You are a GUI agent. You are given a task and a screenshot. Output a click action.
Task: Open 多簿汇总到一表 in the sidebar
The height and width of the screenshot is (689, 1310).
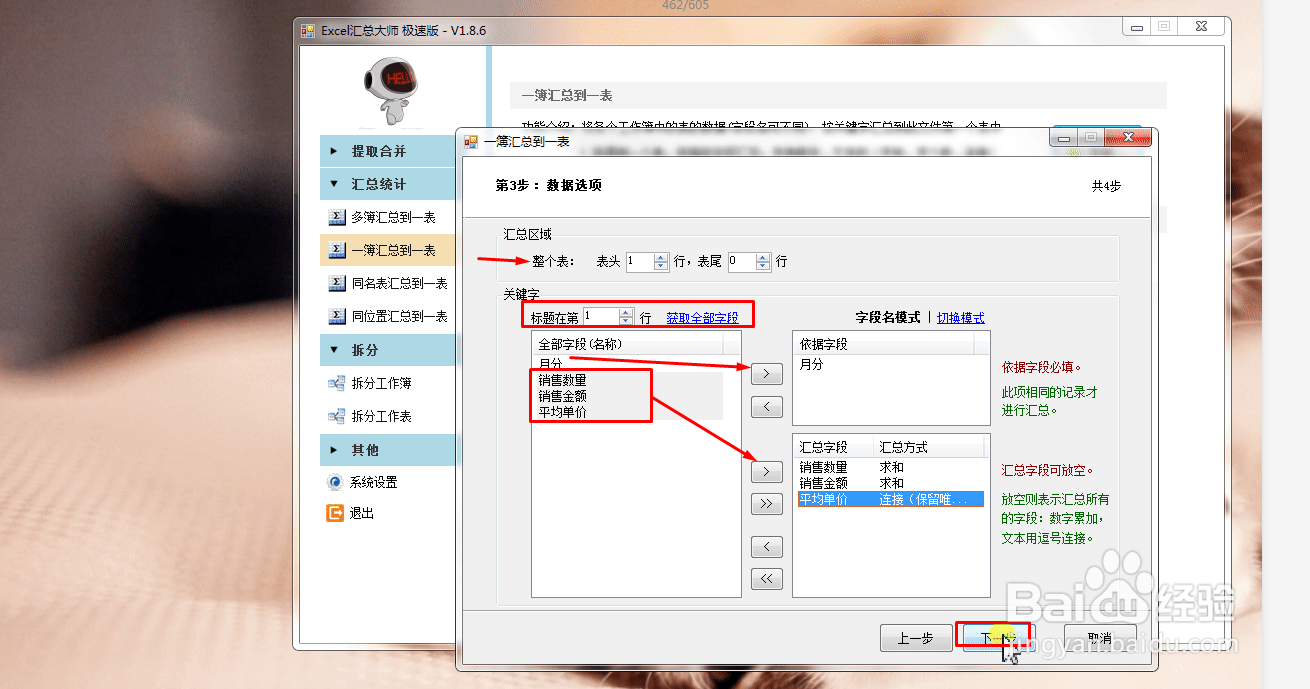[x=393, y=217]
